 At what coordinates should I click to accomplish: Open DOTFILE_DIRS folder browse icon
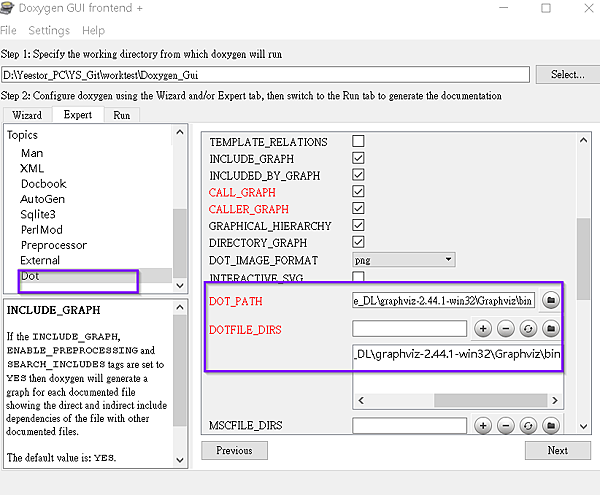(551, 329)
